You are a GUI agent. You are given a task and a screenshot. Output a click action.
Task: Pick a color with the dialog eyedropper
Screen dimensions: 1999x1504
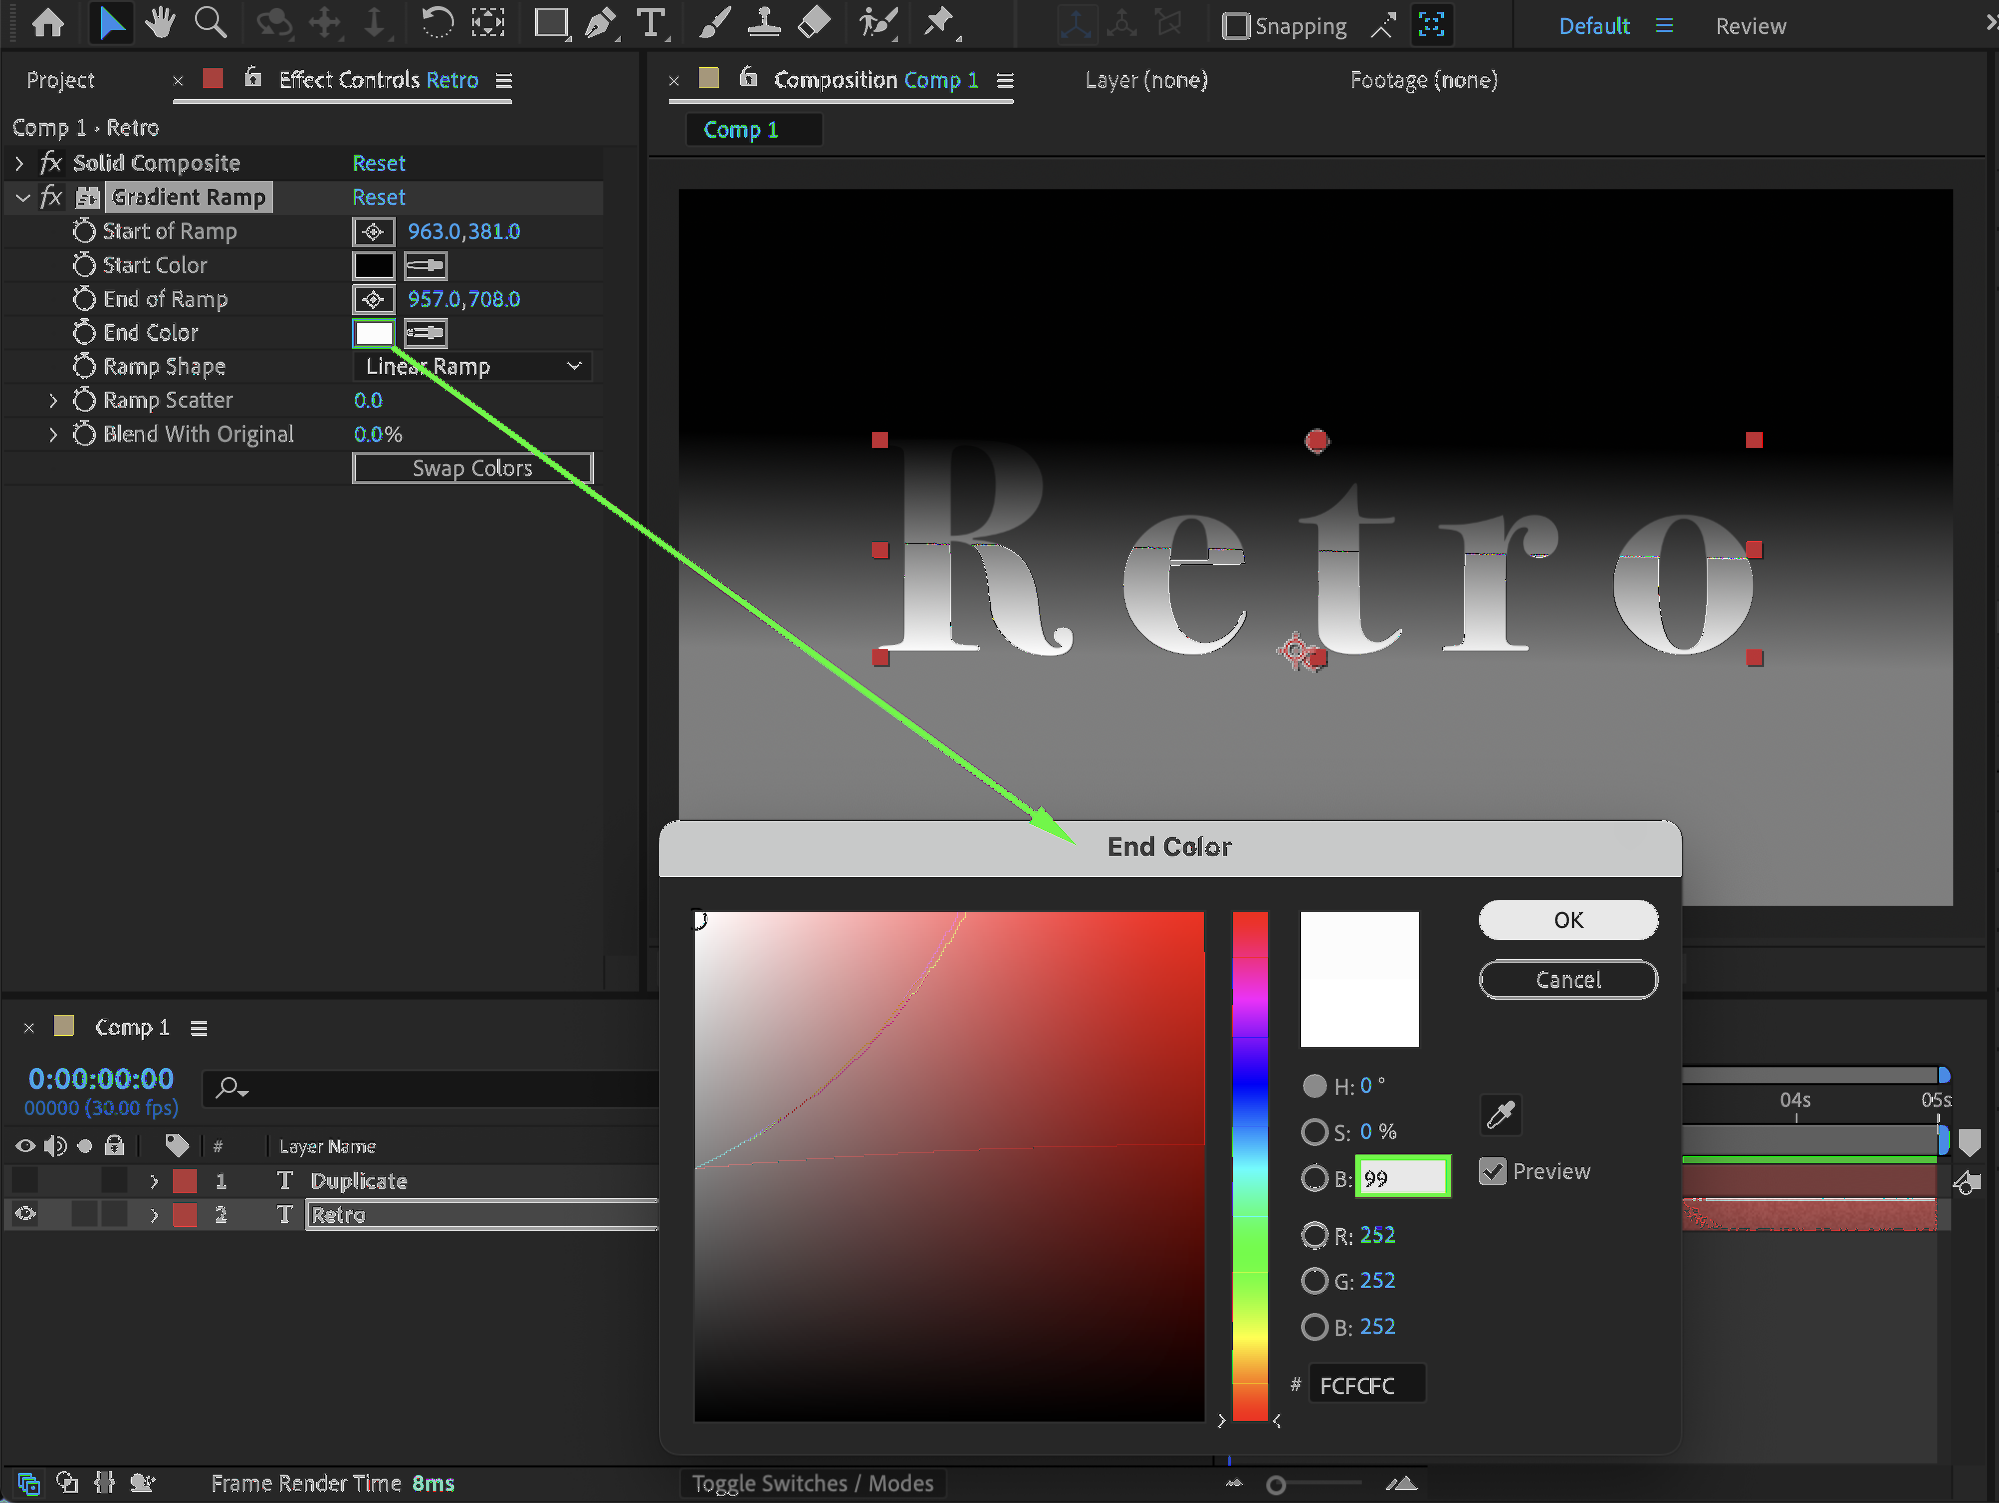pos(1500,1114)
